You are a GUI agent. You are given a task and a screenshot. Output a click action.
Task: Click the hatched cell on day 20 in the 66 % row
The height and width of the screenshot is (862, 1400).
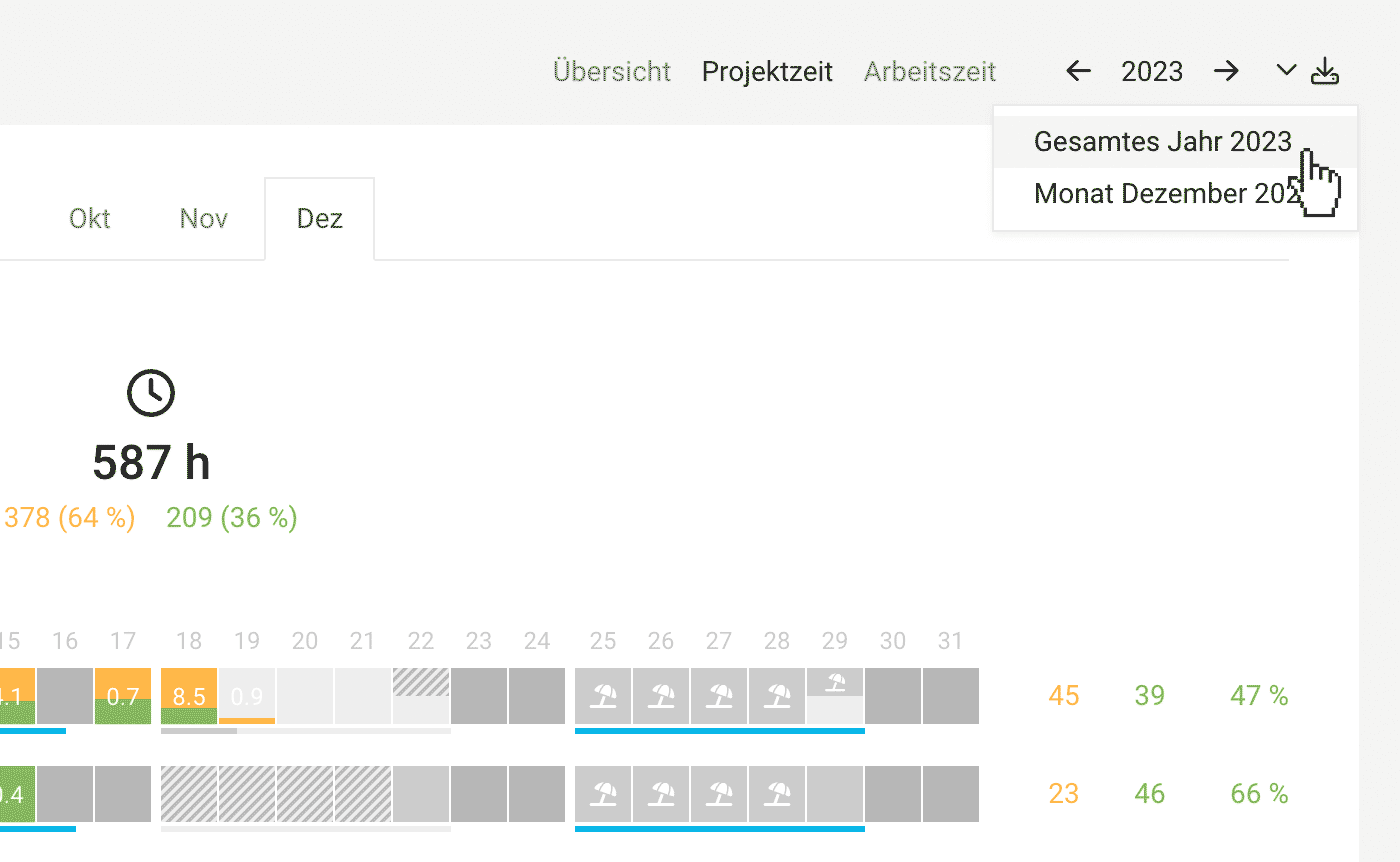[305, 794]
